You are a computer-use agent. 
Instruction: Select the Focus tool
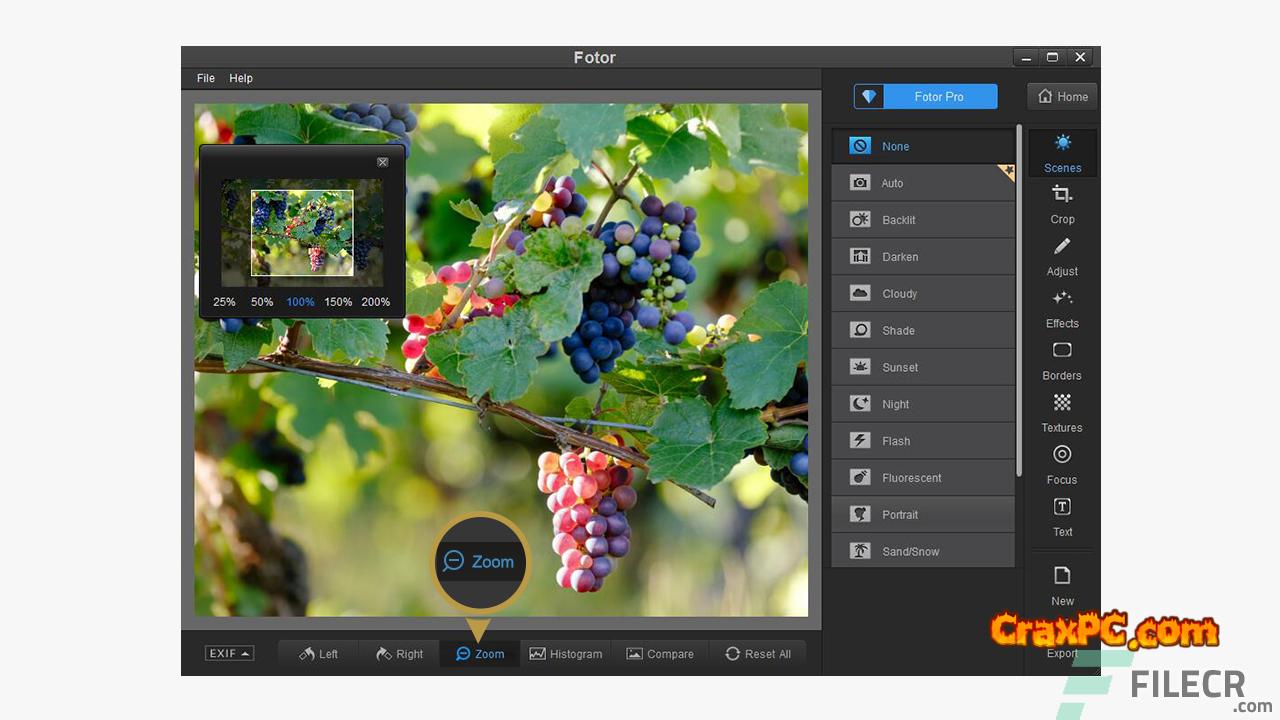(x=1062, y=464)
